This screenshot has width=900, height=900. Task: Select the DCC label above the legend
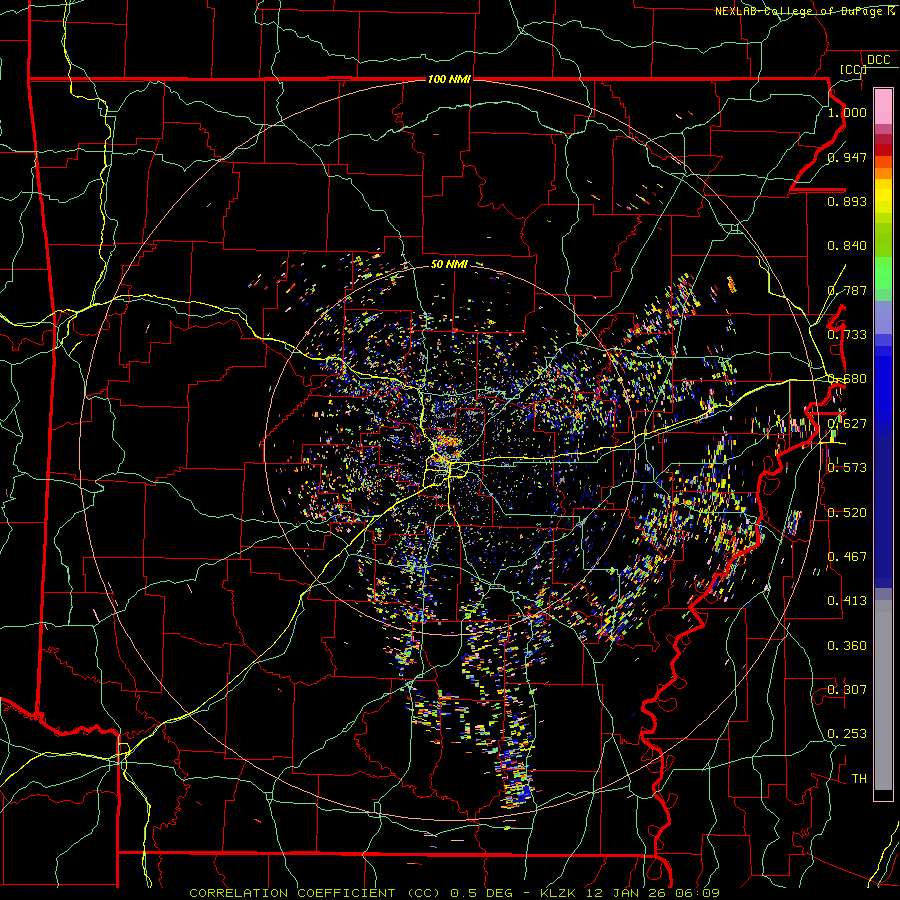coord(878,59)
